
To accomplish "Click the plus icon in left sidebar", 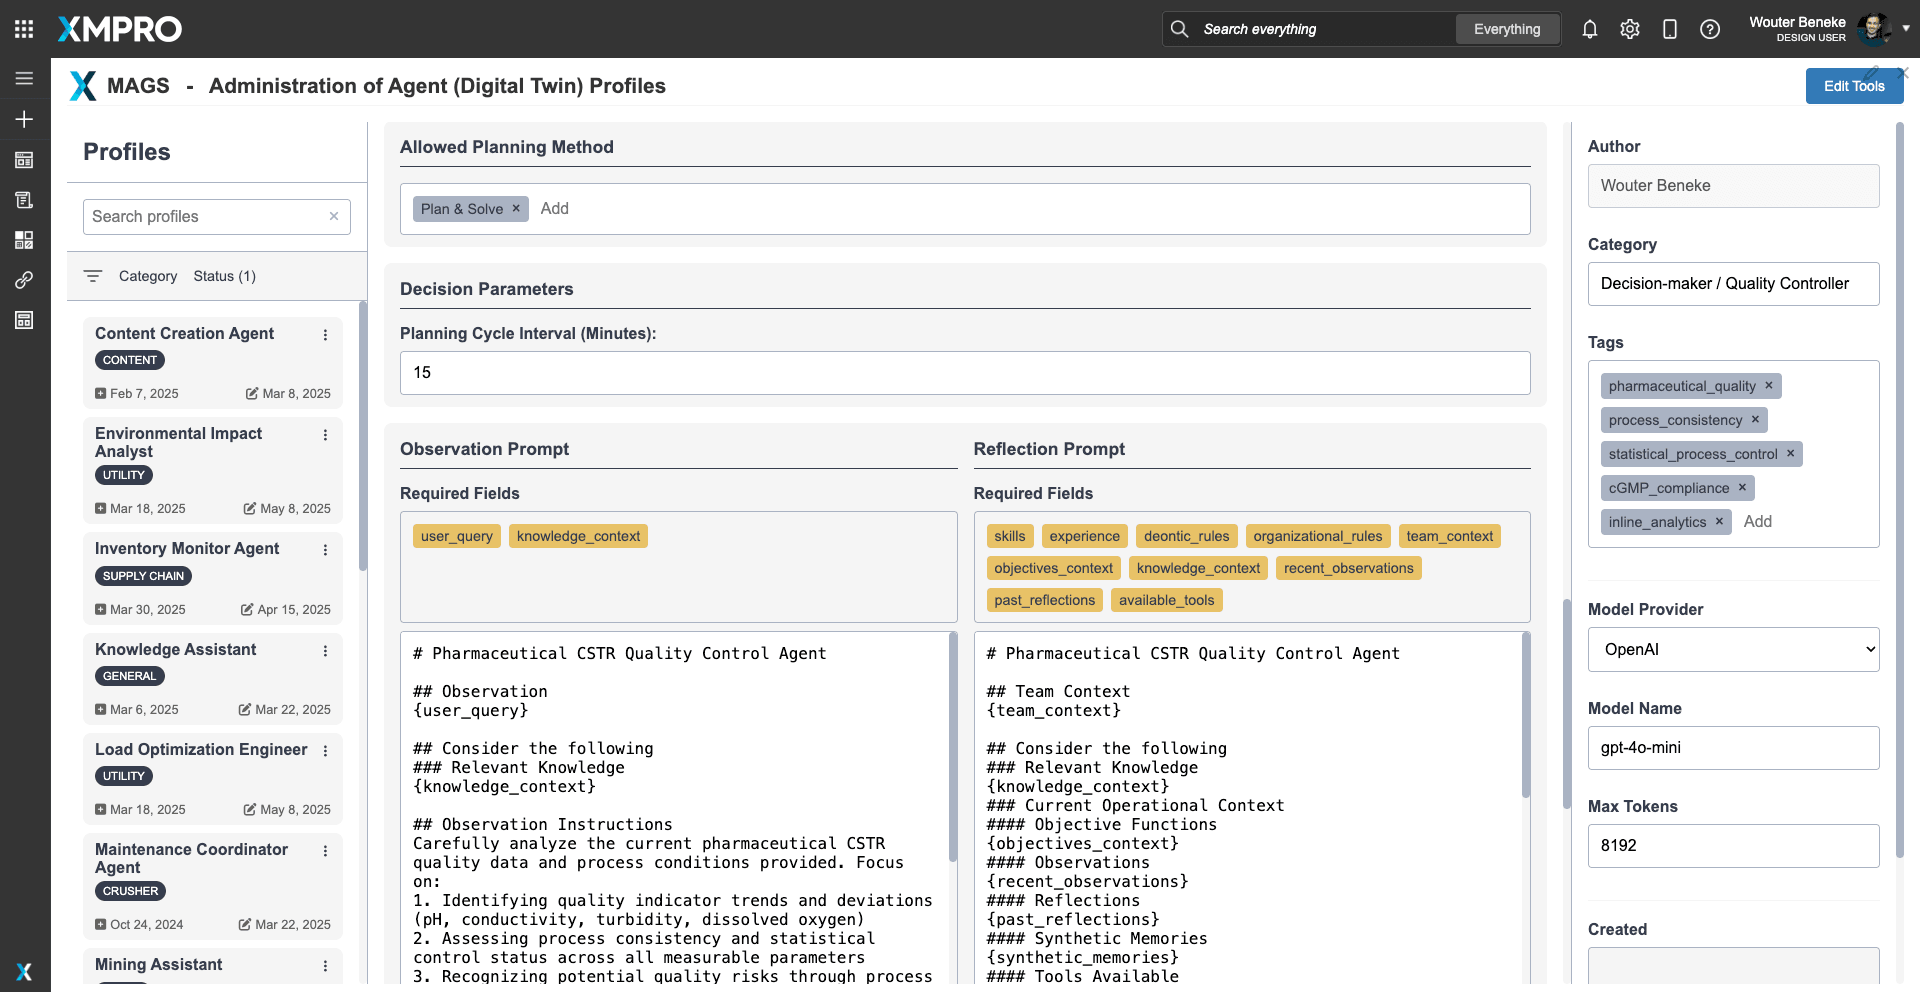I will (x=24, y=119).
